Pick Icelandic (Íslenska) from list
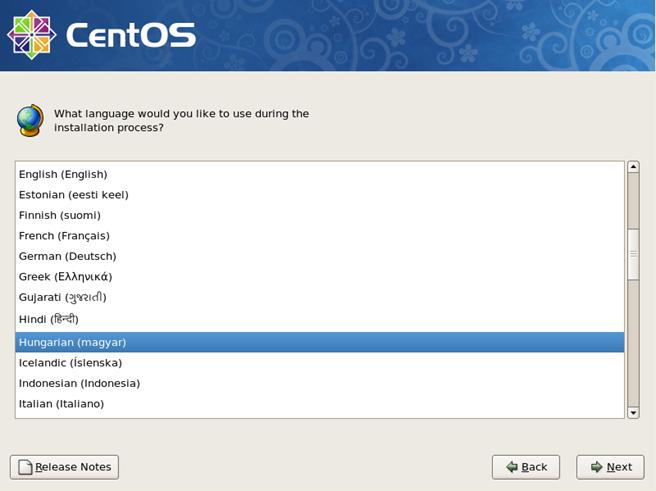The height and width of the screenshot is (491, 656). coord(71,363)
